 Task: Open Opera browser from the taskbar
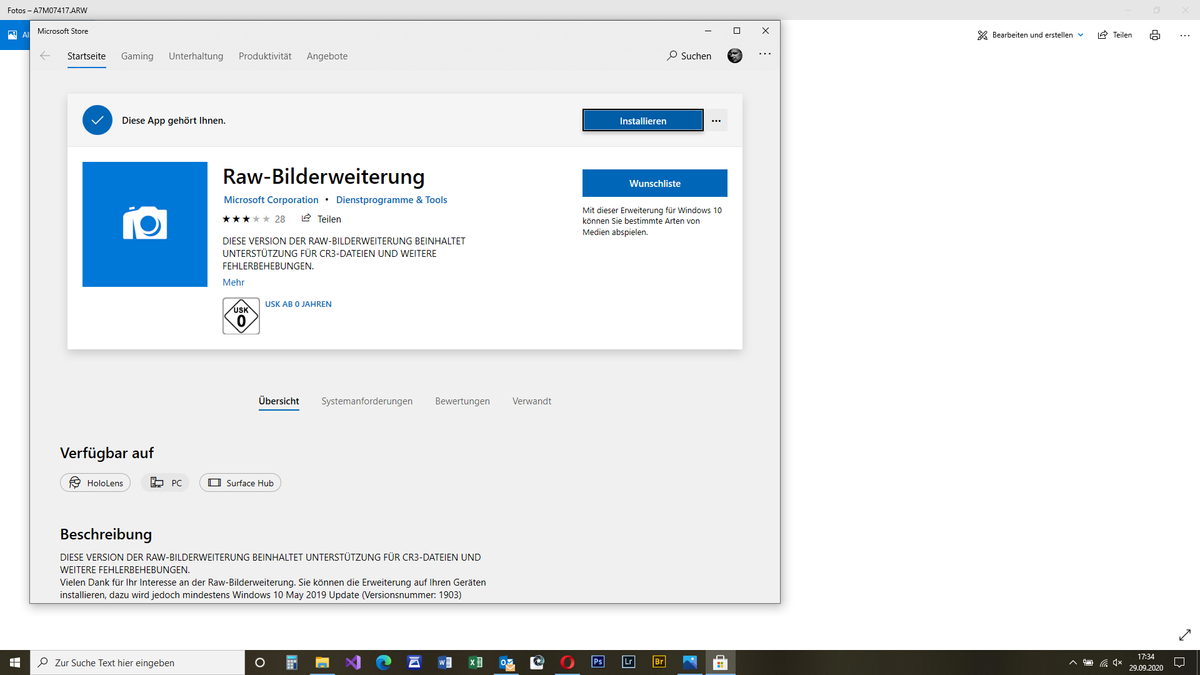[x=566, y=661]
